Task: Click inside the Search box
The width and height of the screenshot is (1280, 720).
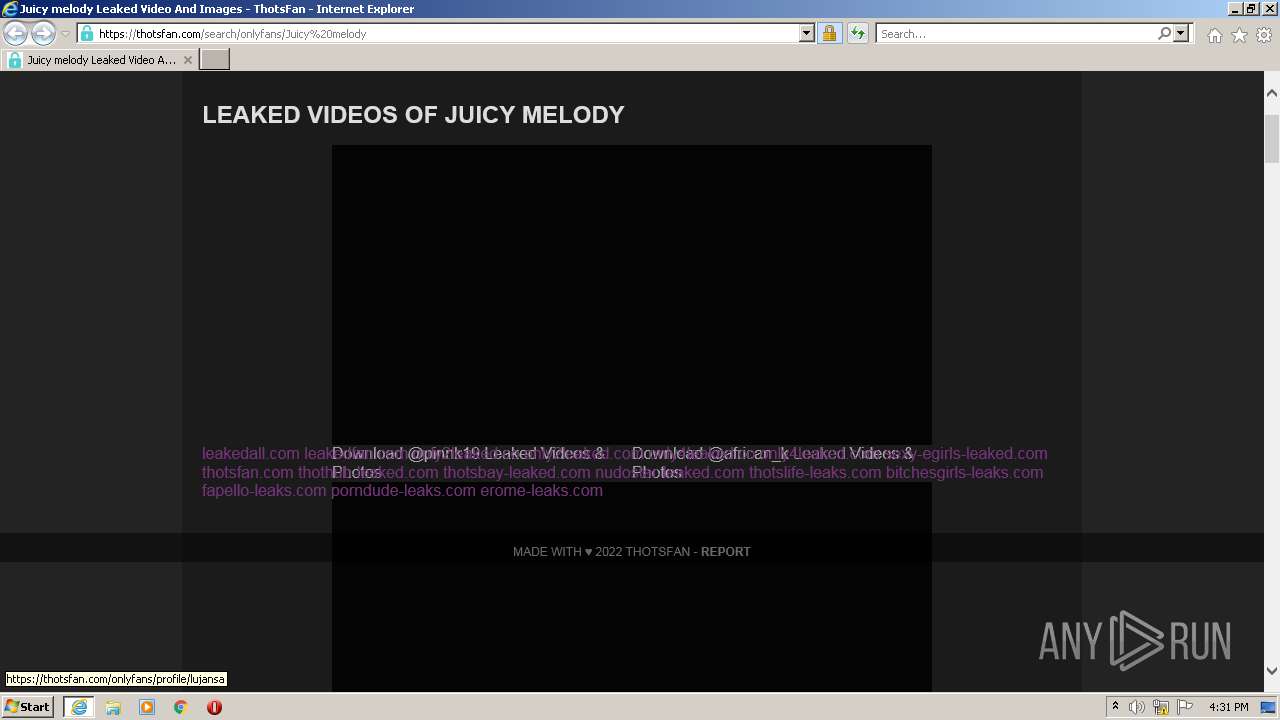Action: pos(1016,34)
